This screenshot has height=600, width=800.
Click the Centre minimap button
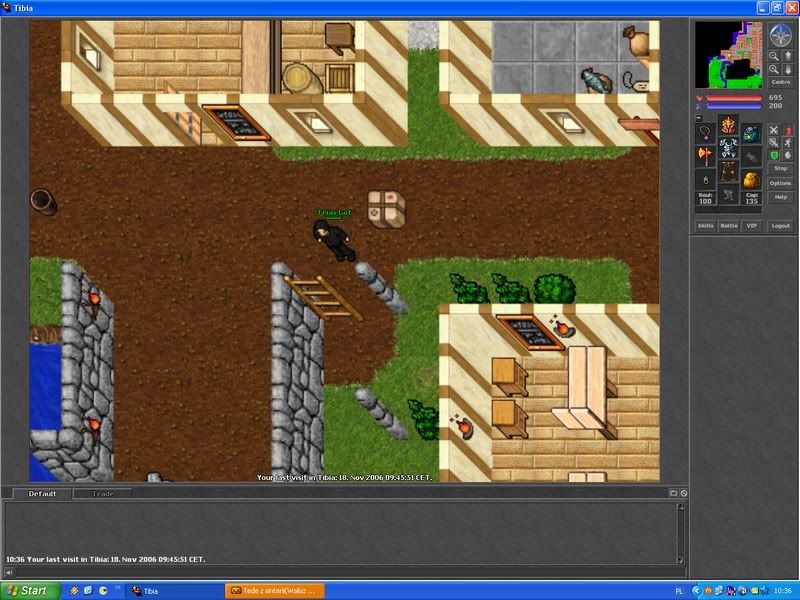[x=781, y=82]
